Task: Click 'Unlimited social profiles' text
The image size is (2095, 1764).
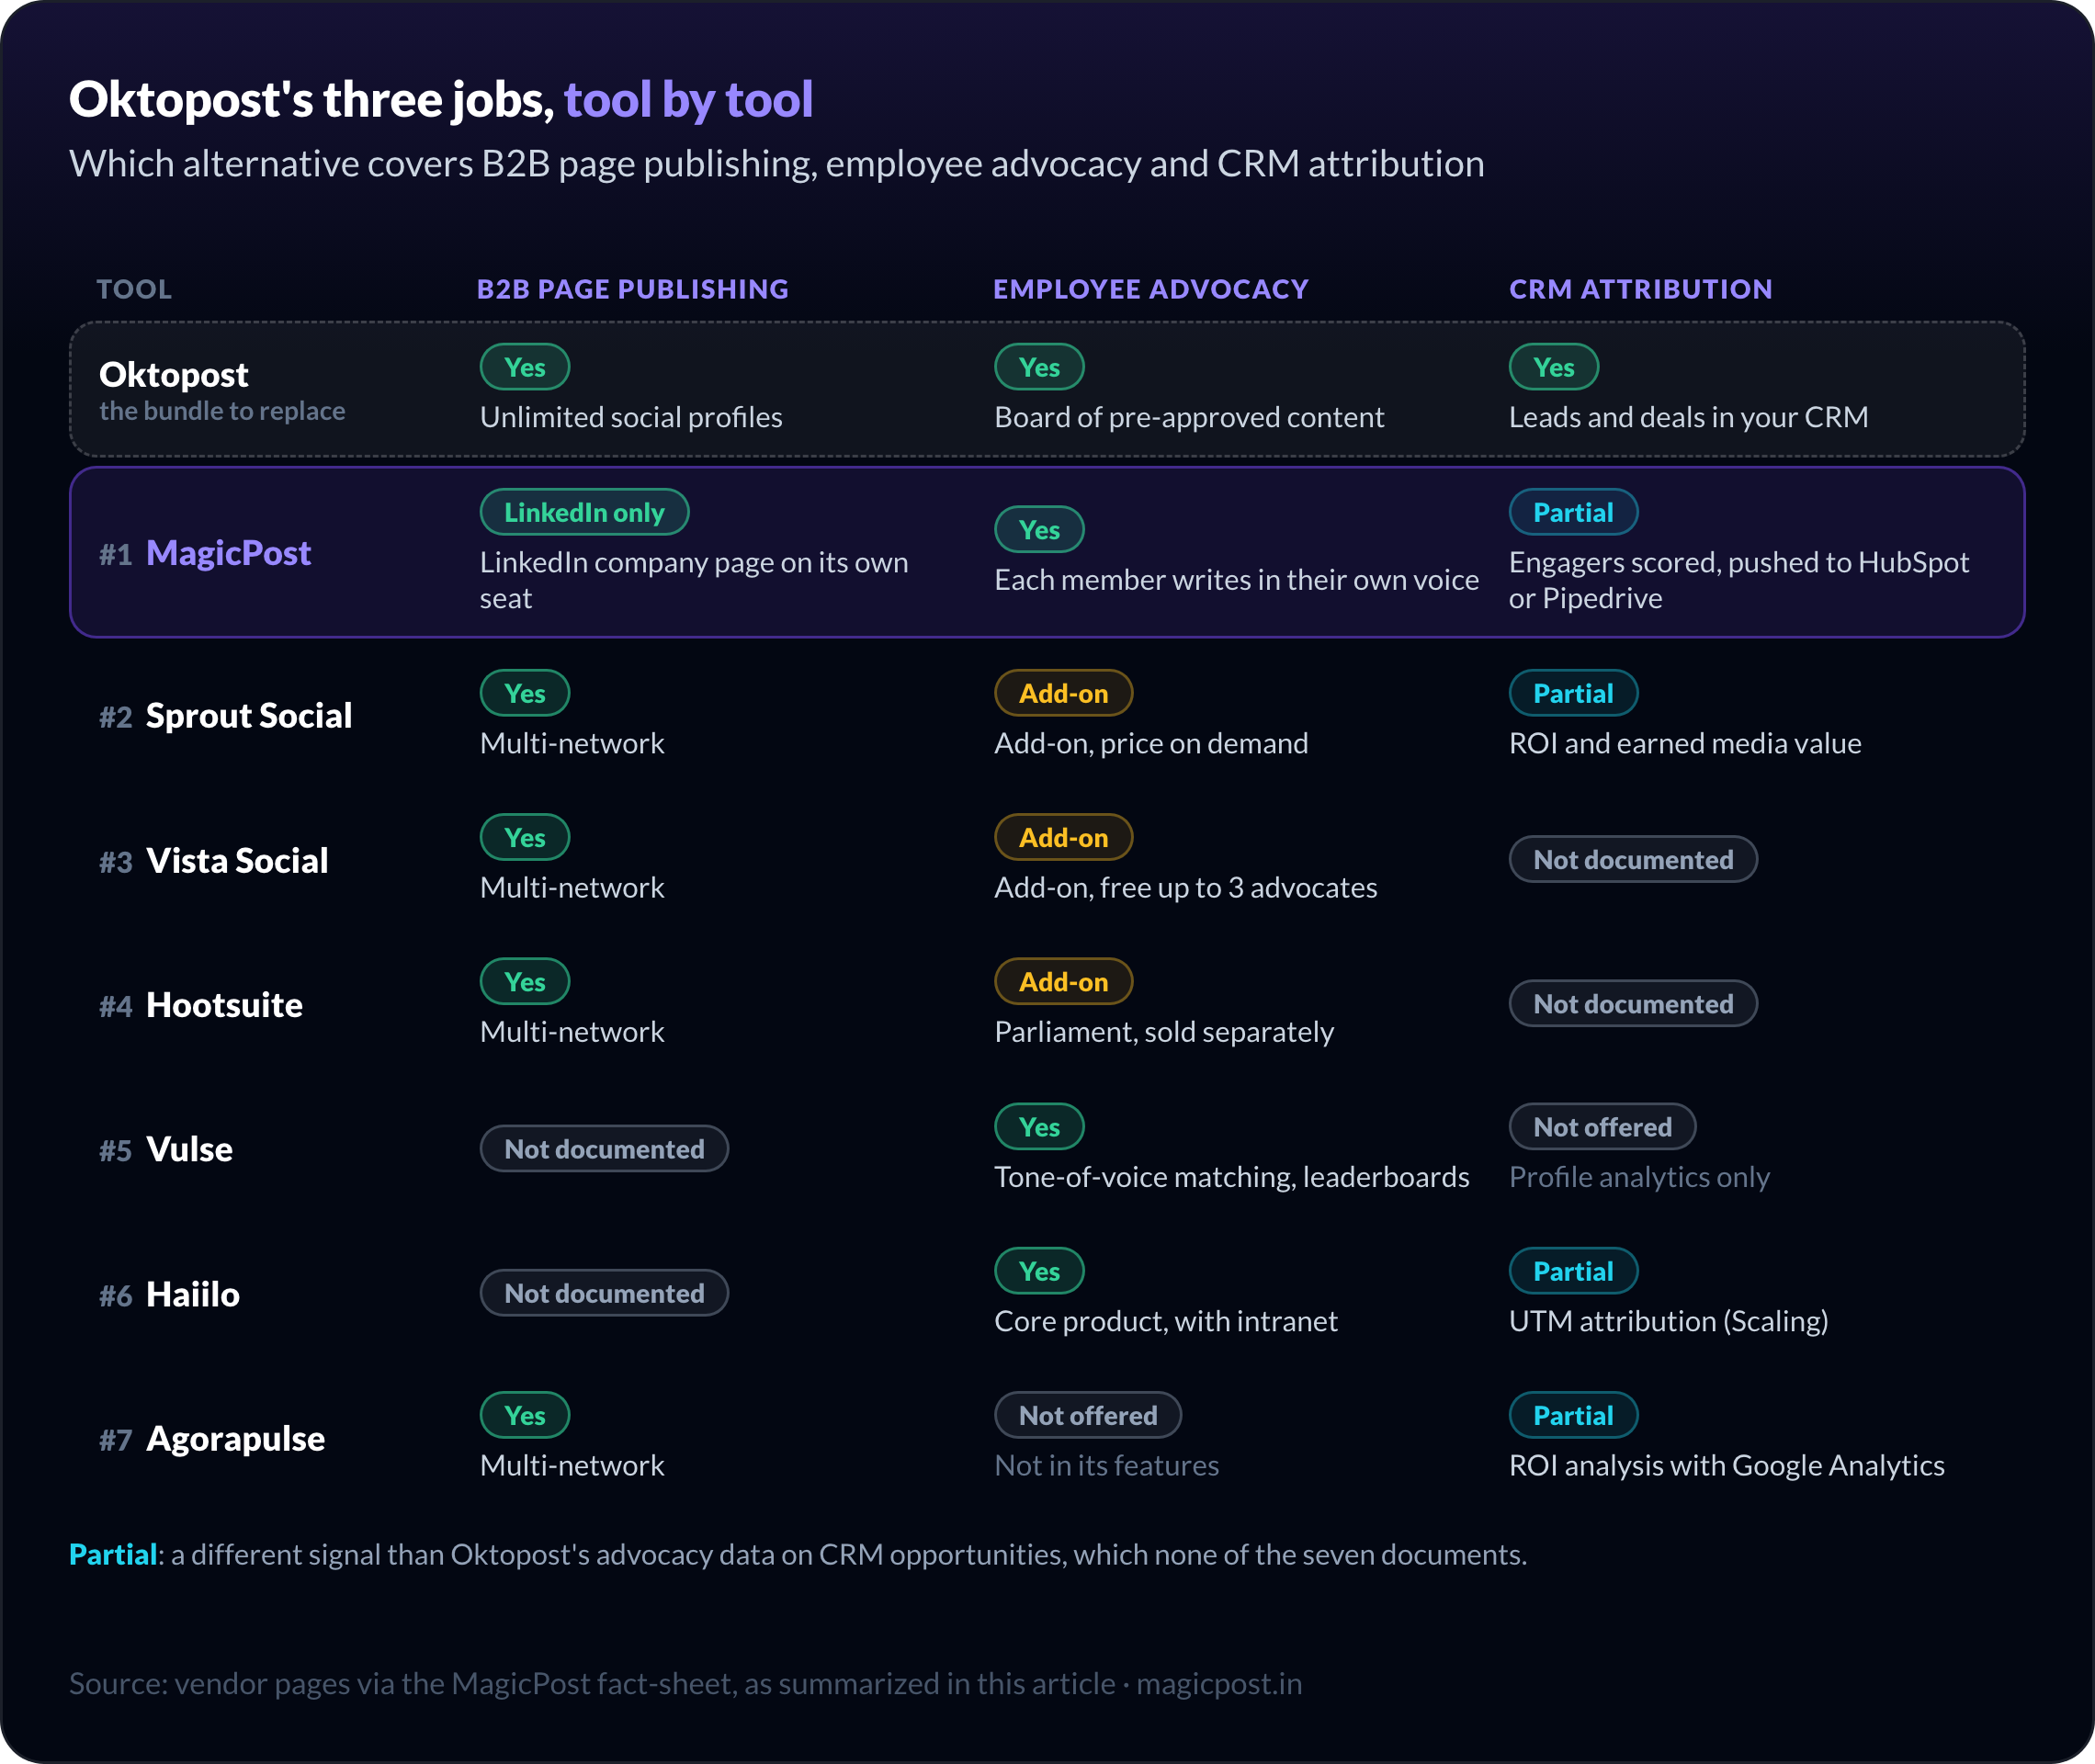Action: point(631,417)
